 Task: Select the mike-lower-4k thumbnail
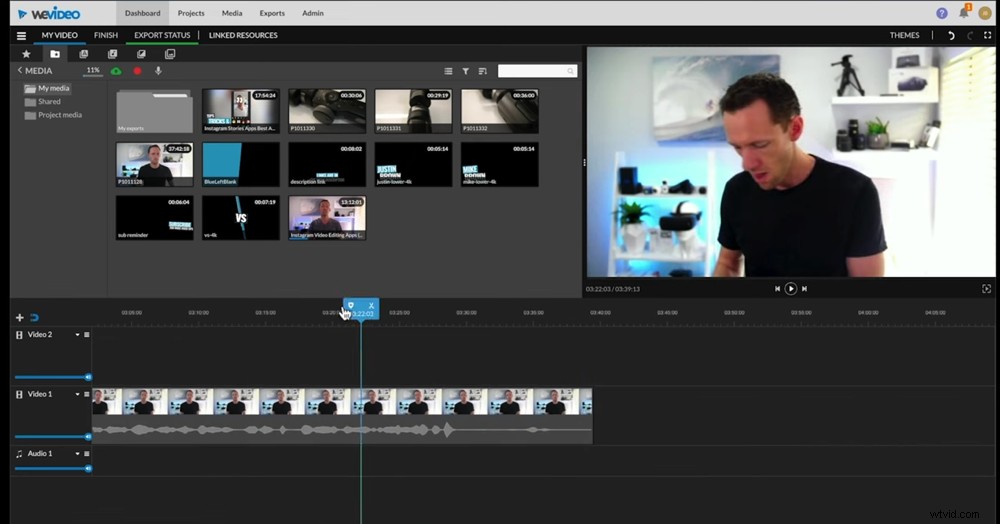click(x=499, y=164)
